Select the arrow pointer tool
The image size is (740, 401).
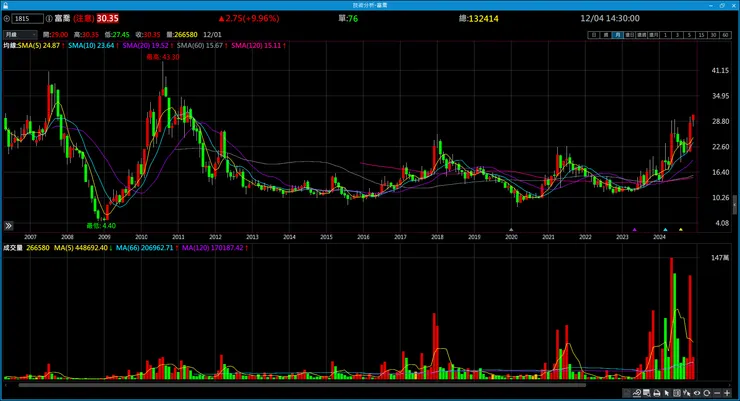pos(667,393)
